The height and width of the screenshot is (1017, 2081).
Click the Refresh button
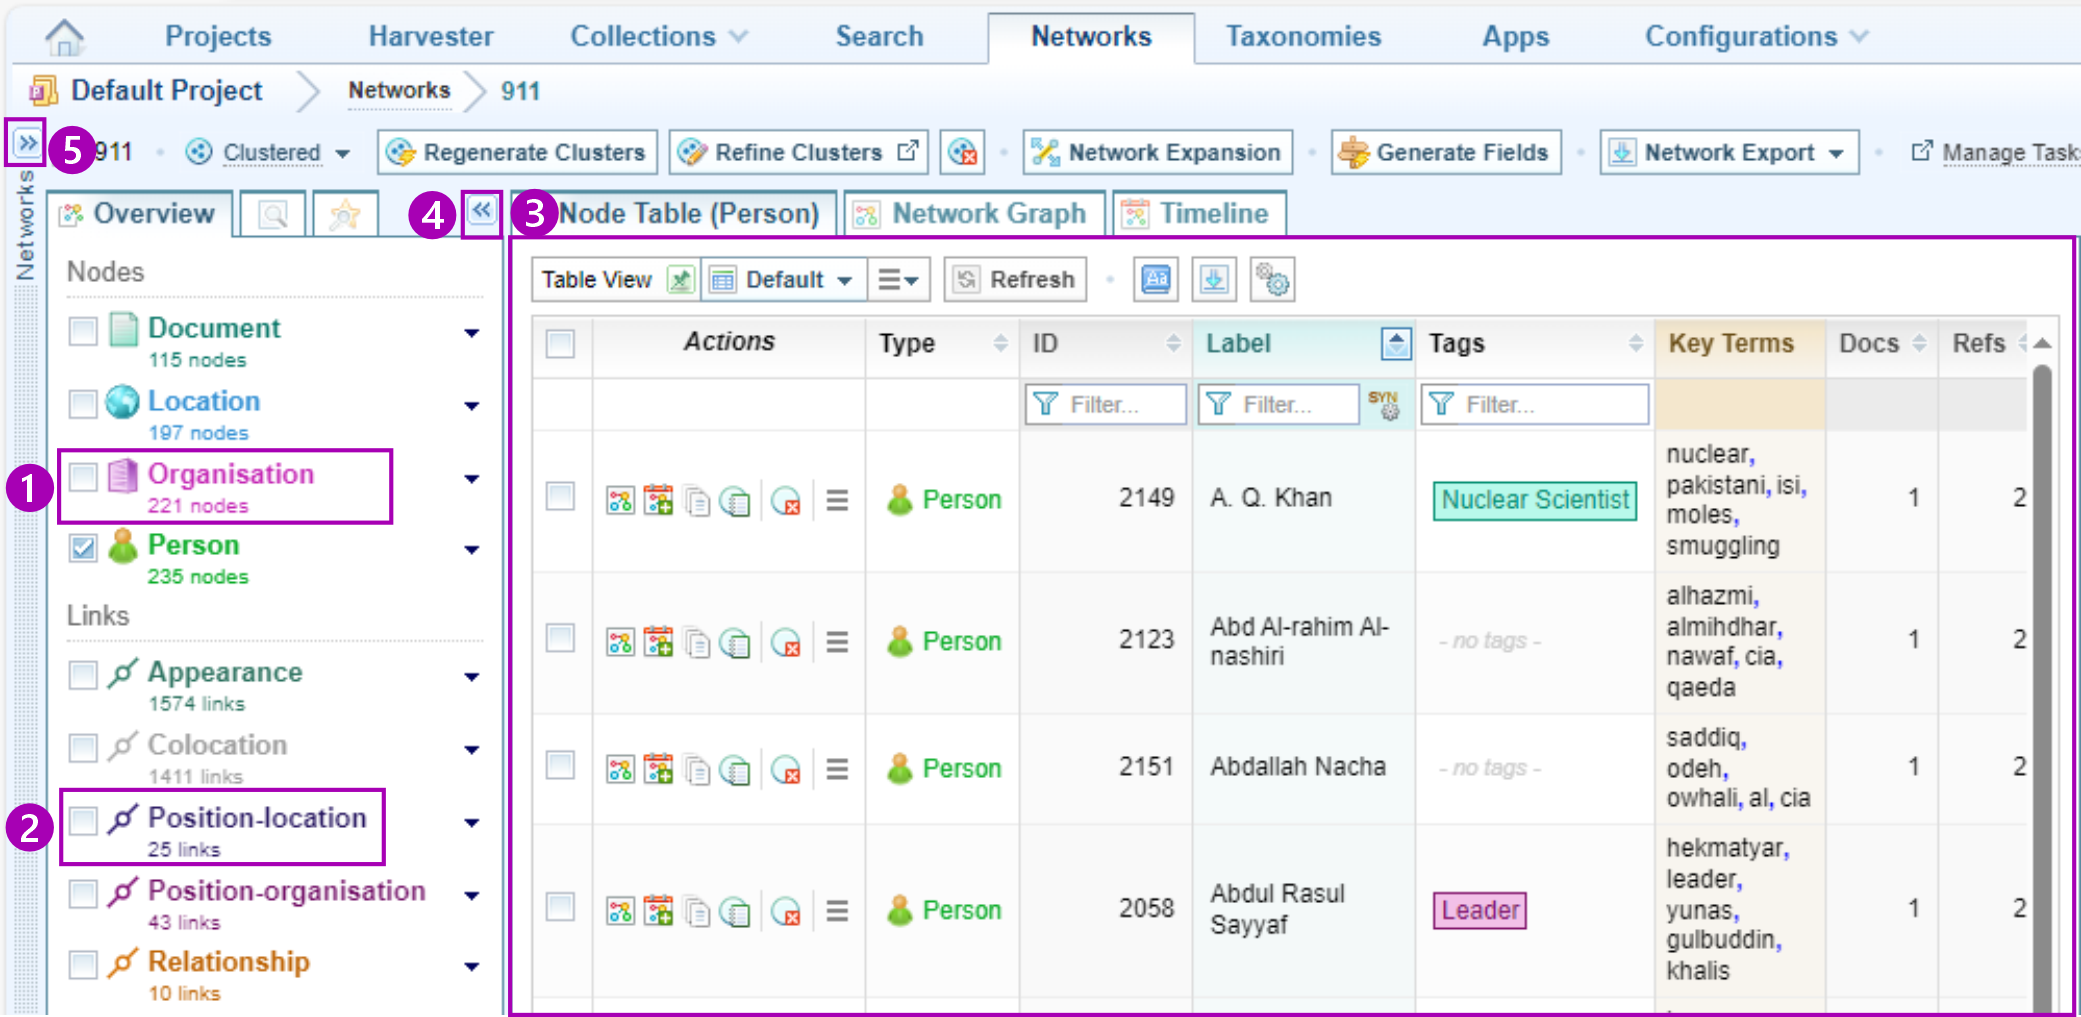click(x=1015, y=280)
